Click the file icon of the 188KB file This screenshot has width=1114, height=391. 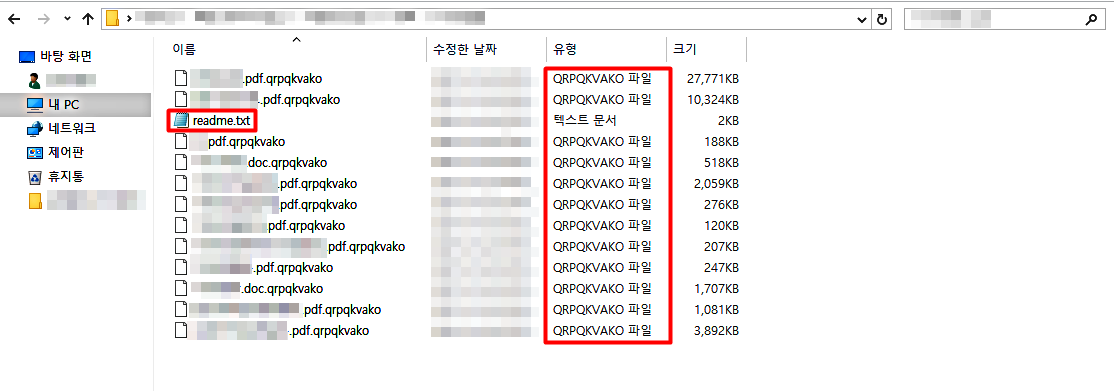click(180, 141)
